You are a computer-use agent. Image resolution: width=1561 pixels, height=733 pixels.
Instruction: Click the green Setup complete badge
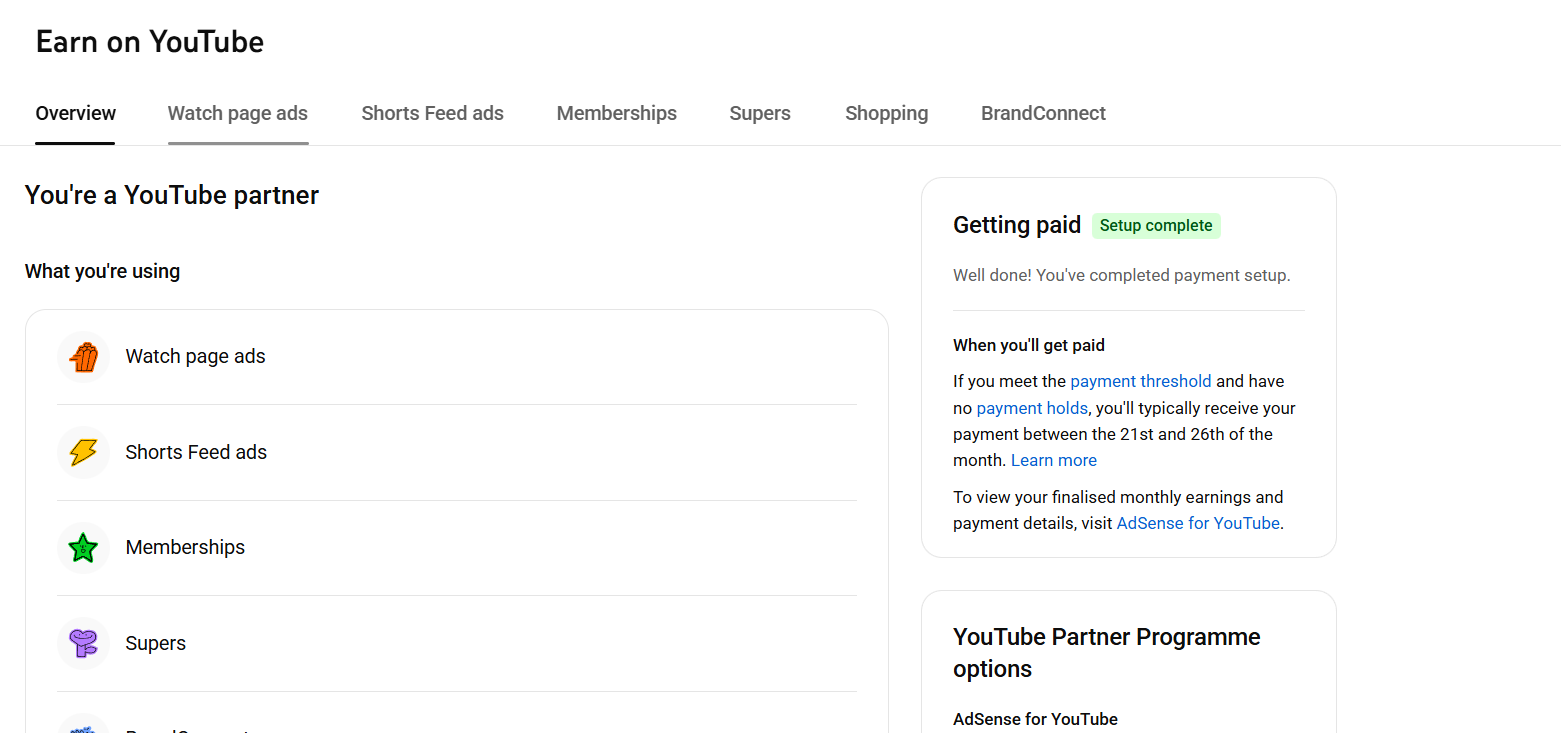coord(1155,226)
